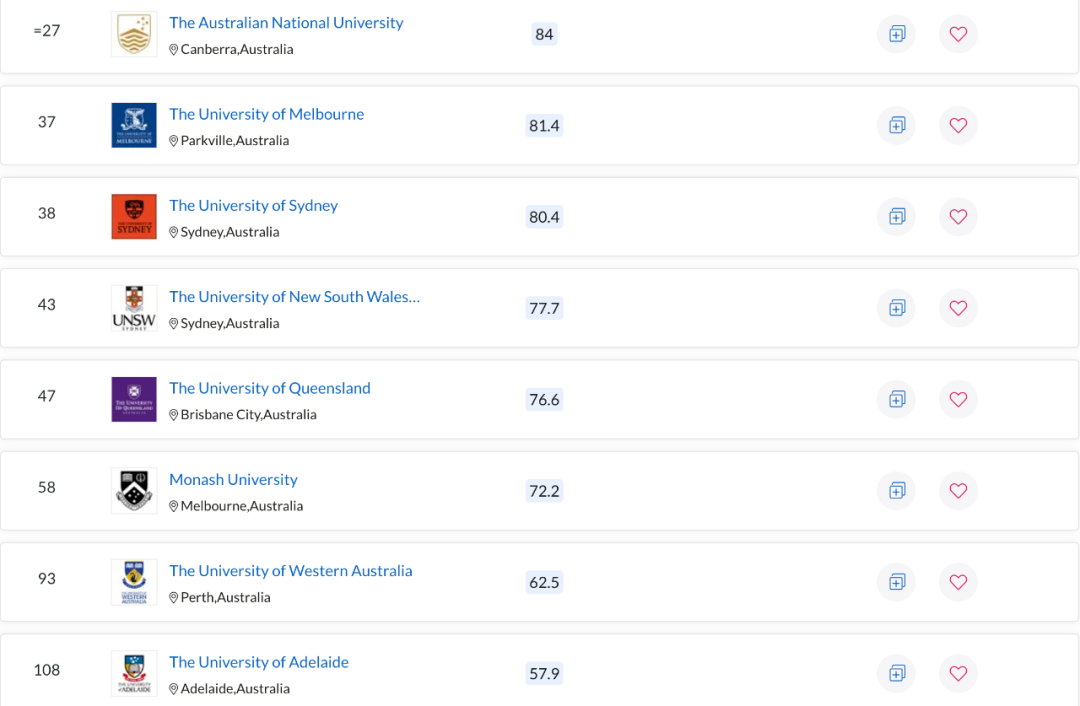Click the 80.4 overall score
The height and width of the screenshot is (706, 1080).
coord(544,217)
